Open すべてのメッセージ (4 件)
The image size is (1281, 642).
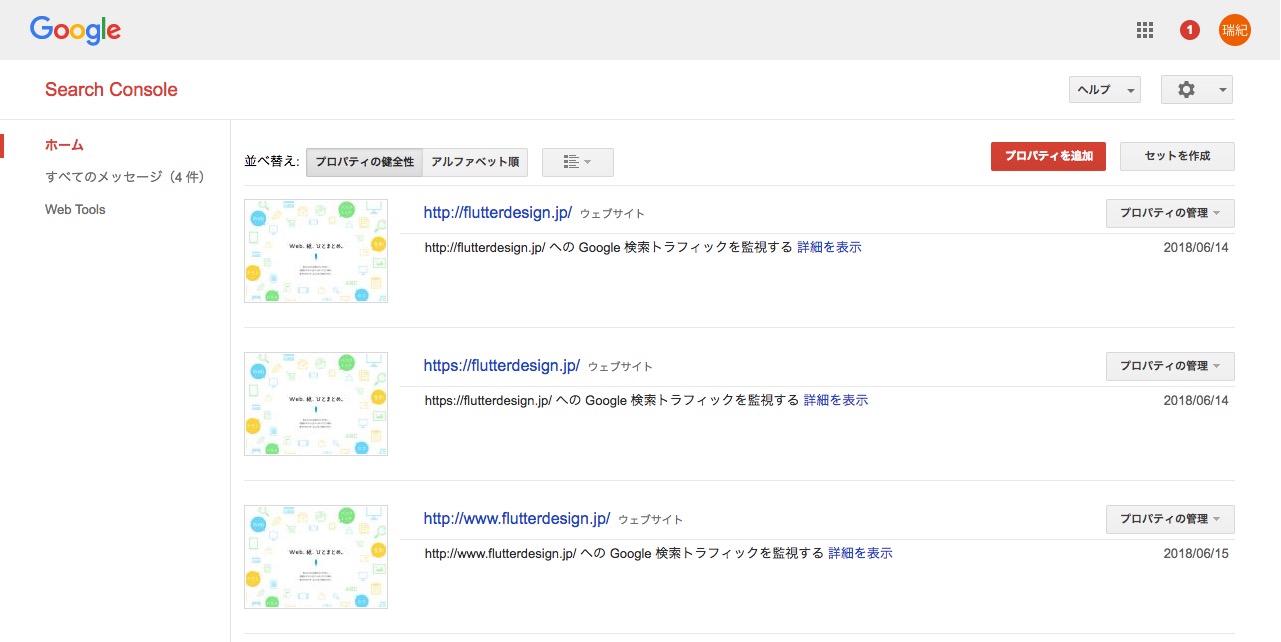click(124, 177)
